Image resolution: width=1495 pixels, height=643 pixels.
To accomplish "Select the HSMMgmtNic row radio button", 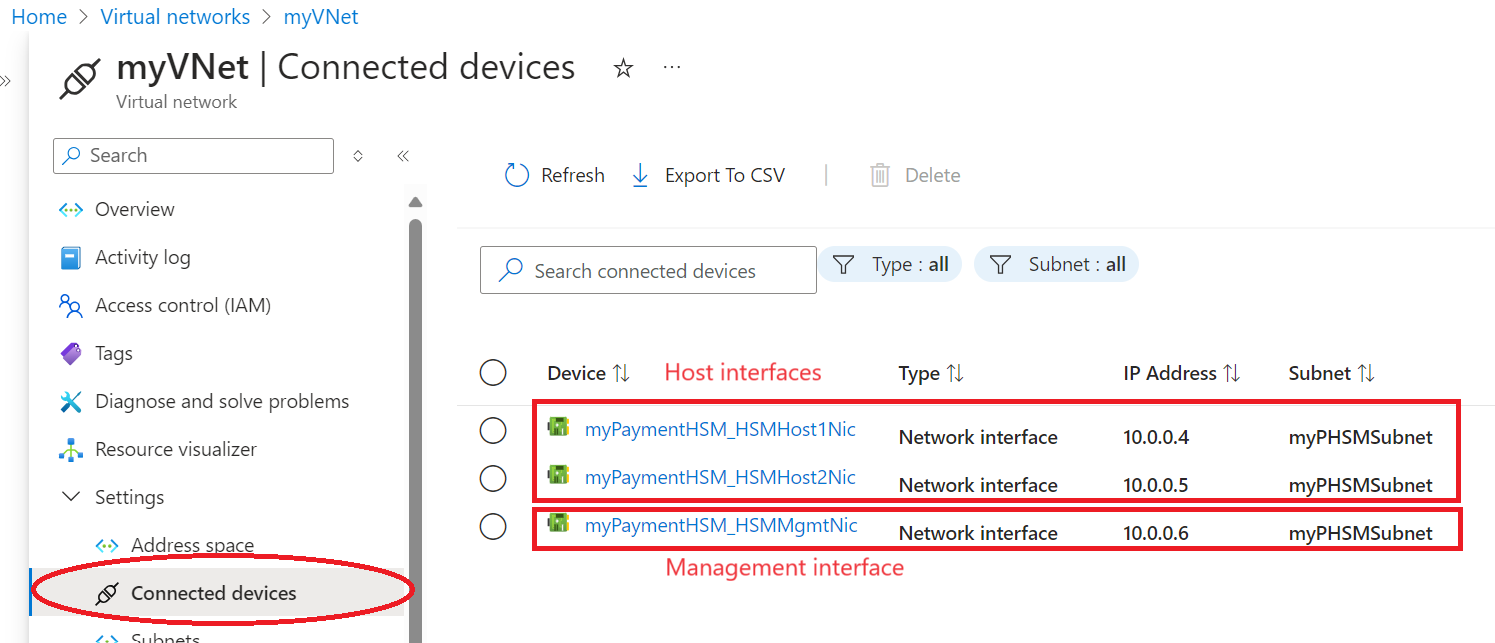I will [x=493, y=527].
